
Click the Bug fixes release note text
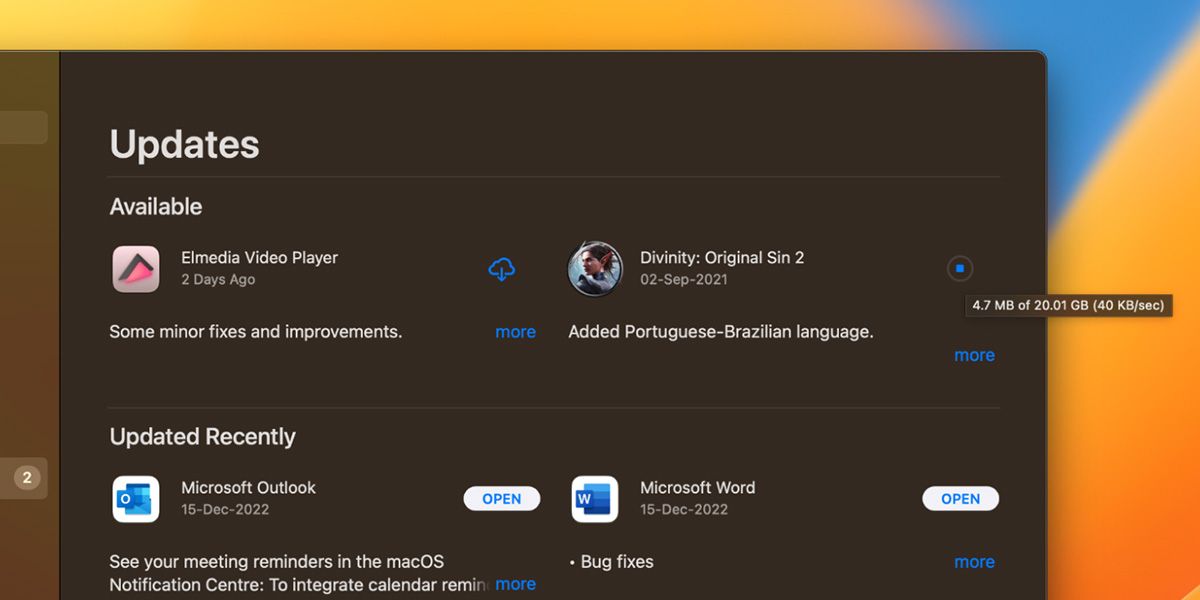coord(611,561)
